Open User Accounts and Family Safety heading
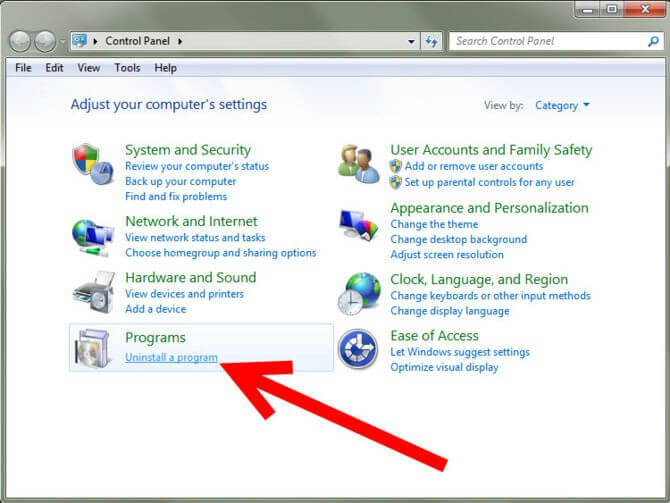The width and height of the screenshot is (670, 503). (491, 150)
